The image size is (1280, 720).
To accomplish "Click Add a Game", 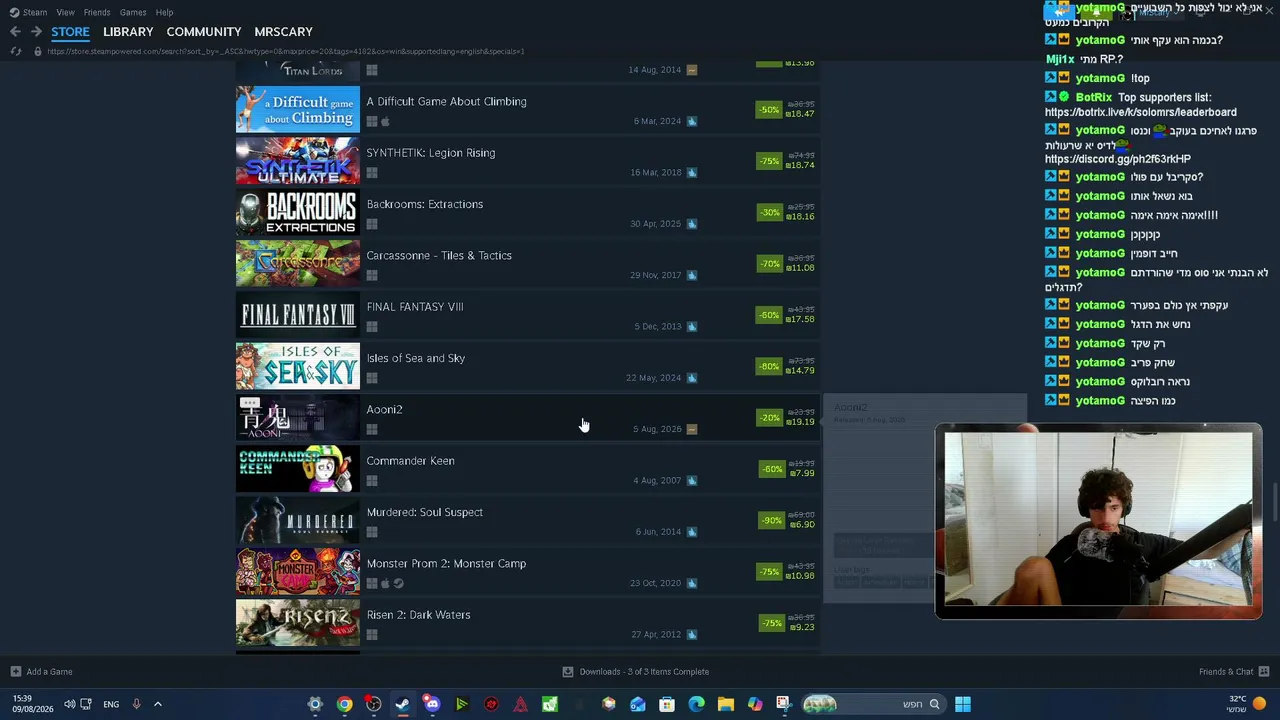I will tap(49, 672).
